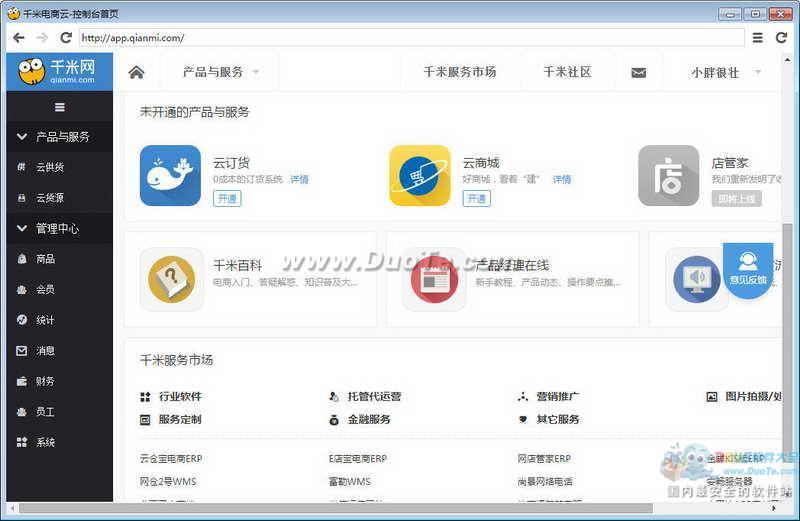Click the 金融服务 money bag icon
The height and width of the screenshot is (521, 800).
(334, 420)
